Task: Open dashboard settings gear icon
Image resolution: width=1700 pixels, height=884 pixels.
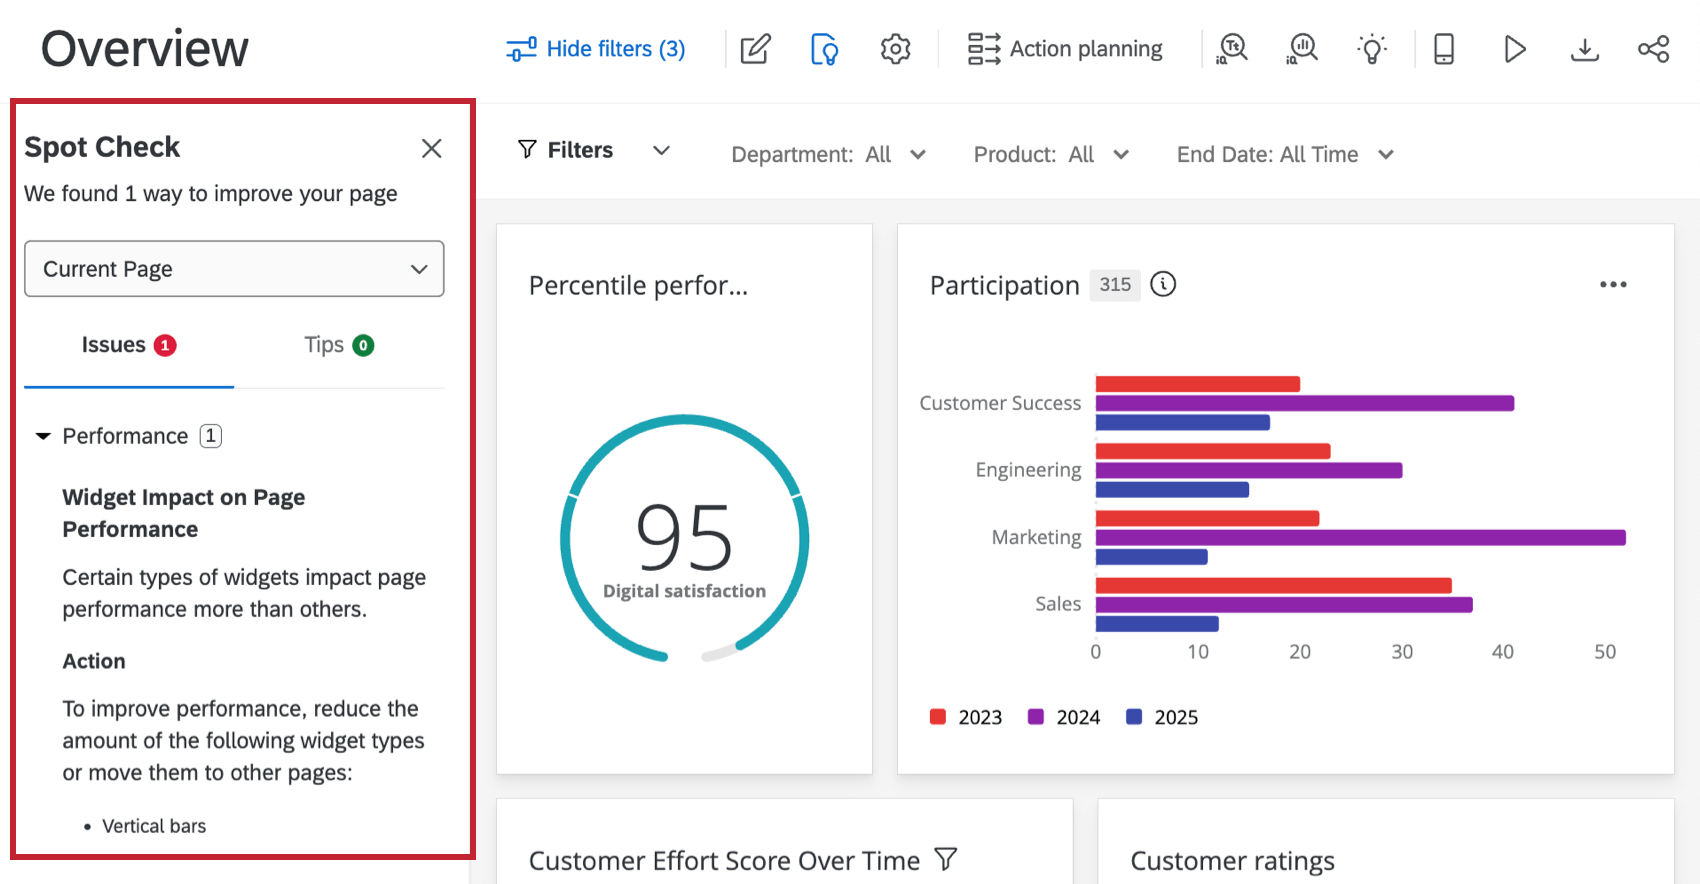Action: point(895,49)
